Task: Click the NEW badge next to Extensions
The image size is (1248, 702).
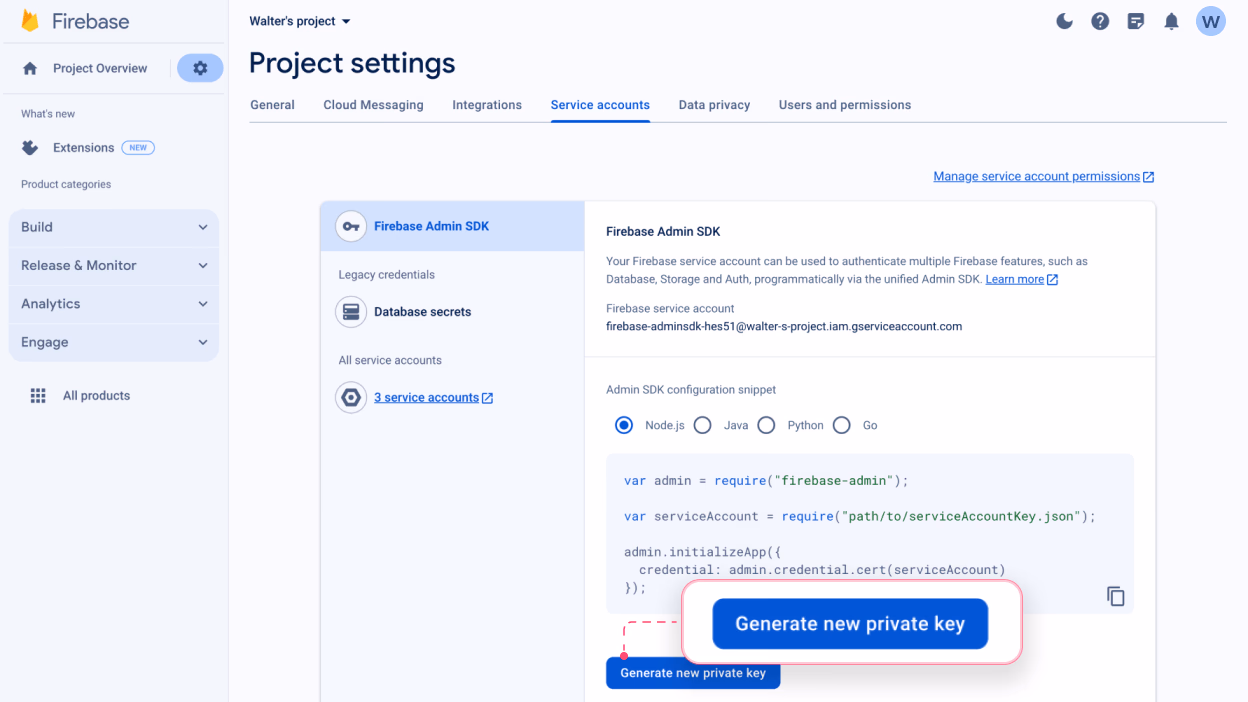Action: click(138, 147)
